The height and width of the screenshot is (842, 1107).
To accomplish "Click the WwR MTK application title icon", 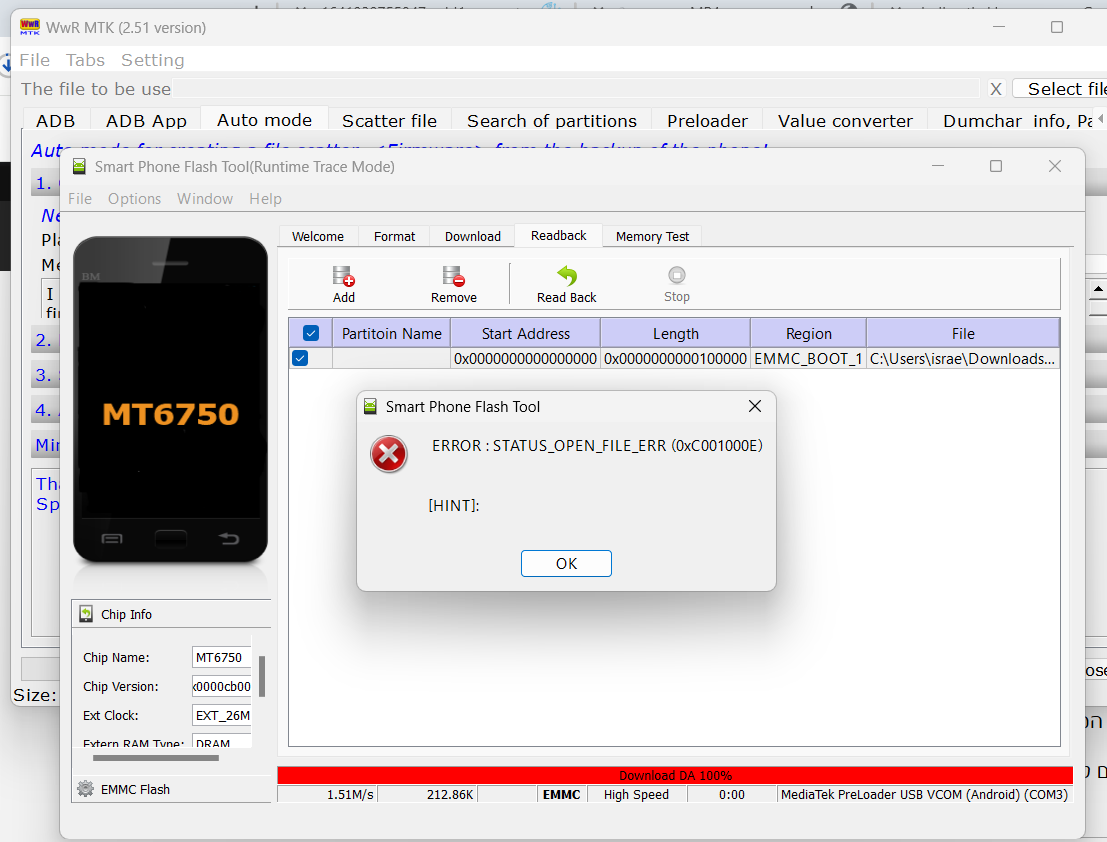I will coord(30,28).
